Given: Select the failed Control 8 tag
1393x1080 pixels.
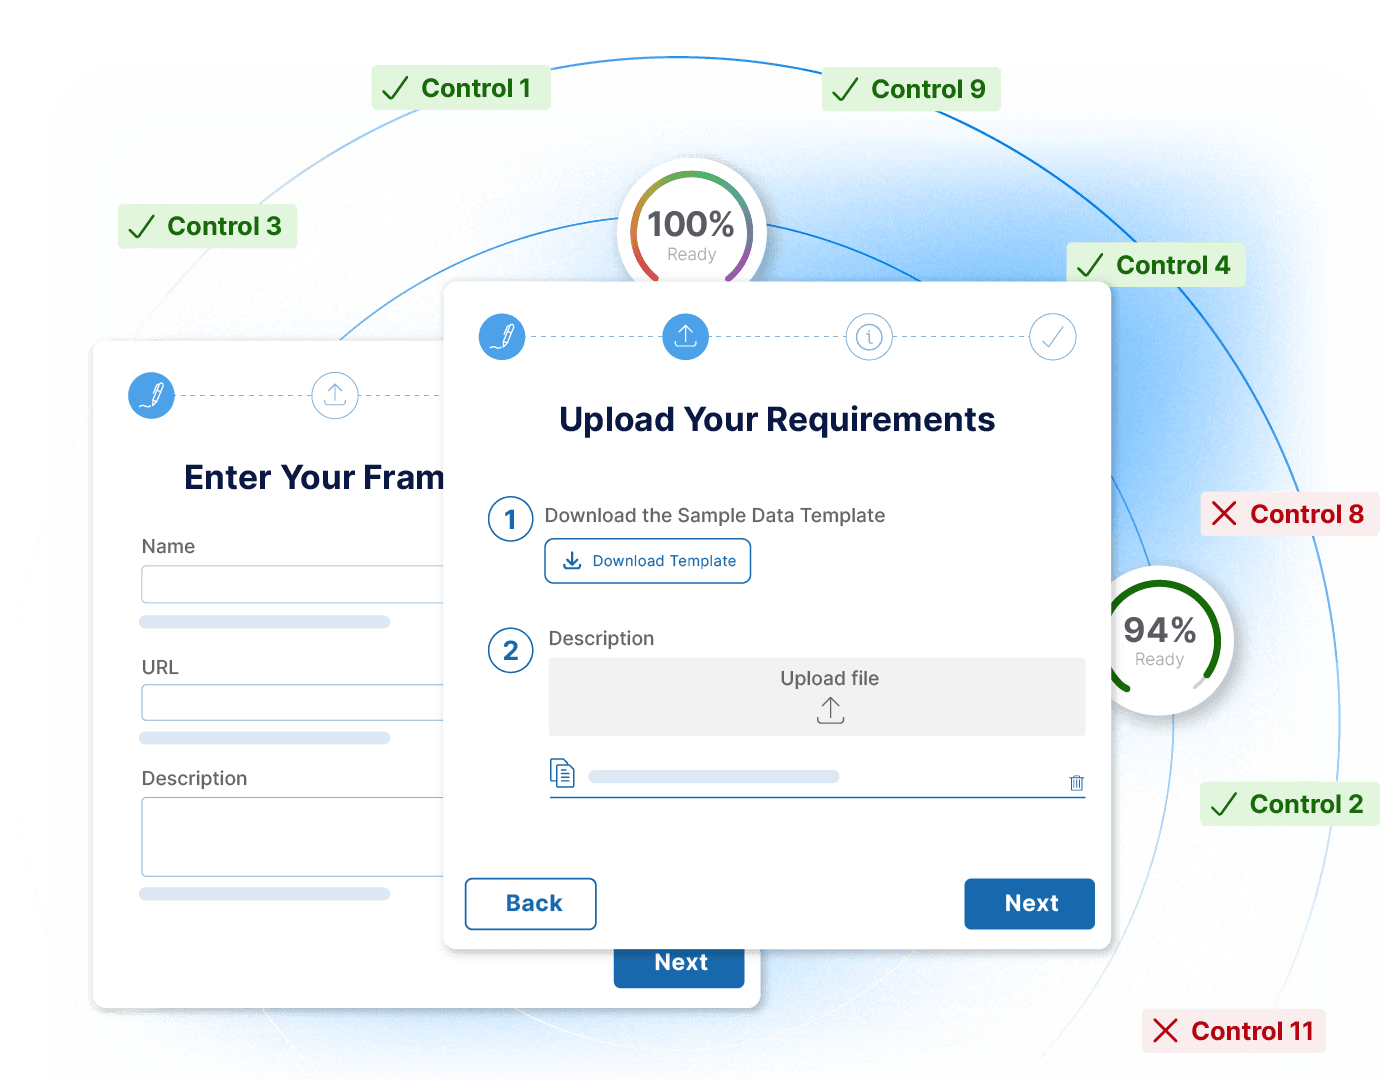Looking at the screenshot, I should 1288,514.
